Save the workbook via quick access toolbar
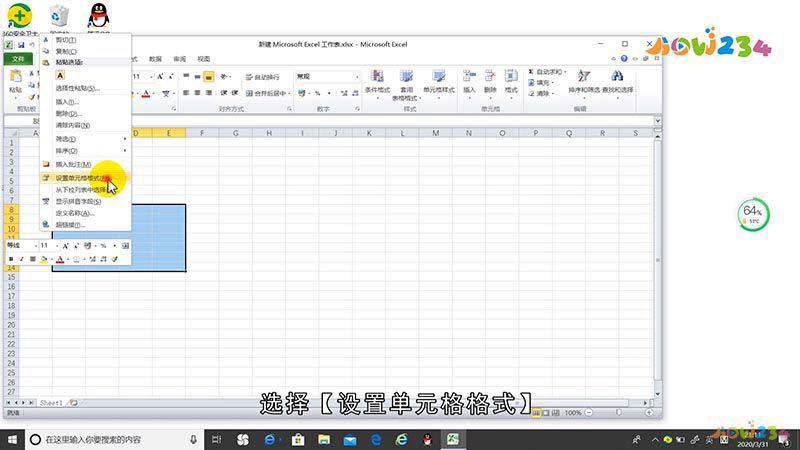 pyautogui.click(x=21, y=45)
